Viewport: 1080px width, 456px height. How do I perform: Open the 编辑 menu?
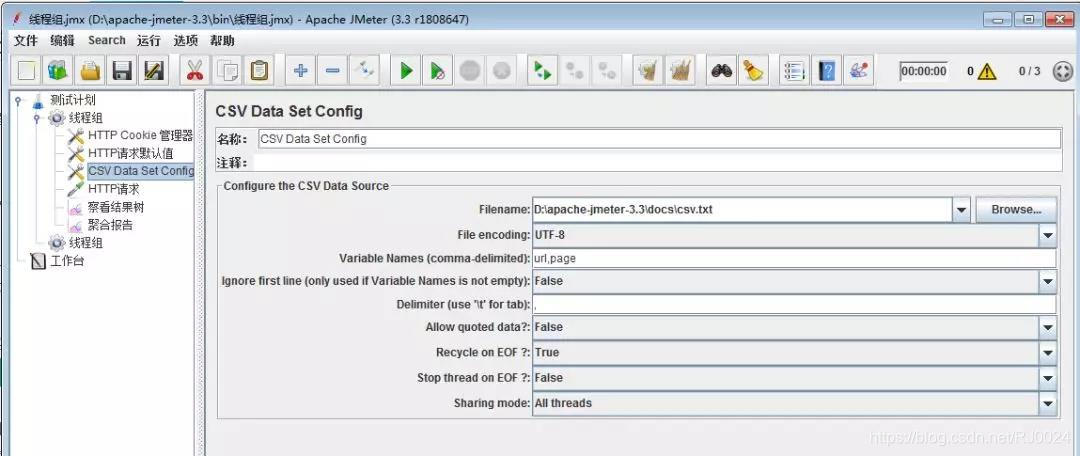pyautogui.click(x=62, y=41)
